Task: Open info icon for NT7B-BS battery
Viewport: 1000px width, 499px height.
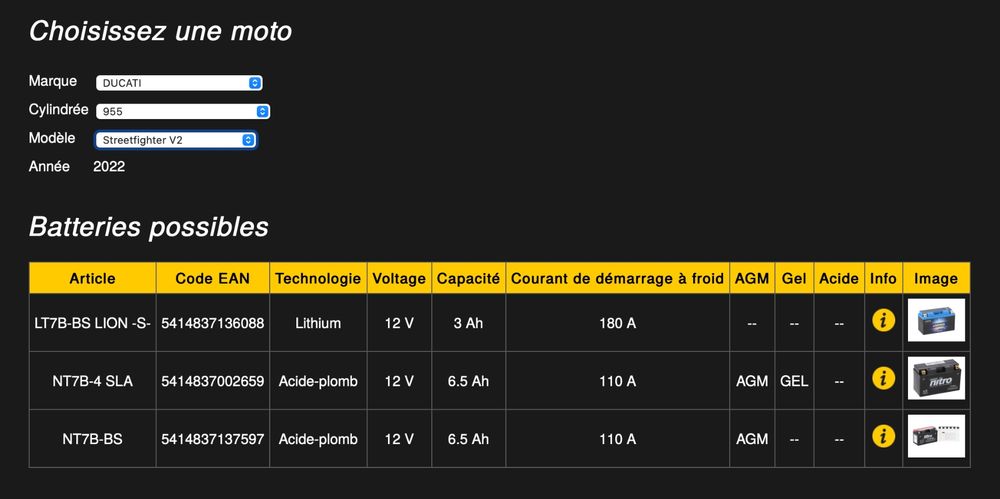Action: click(883, 436)
